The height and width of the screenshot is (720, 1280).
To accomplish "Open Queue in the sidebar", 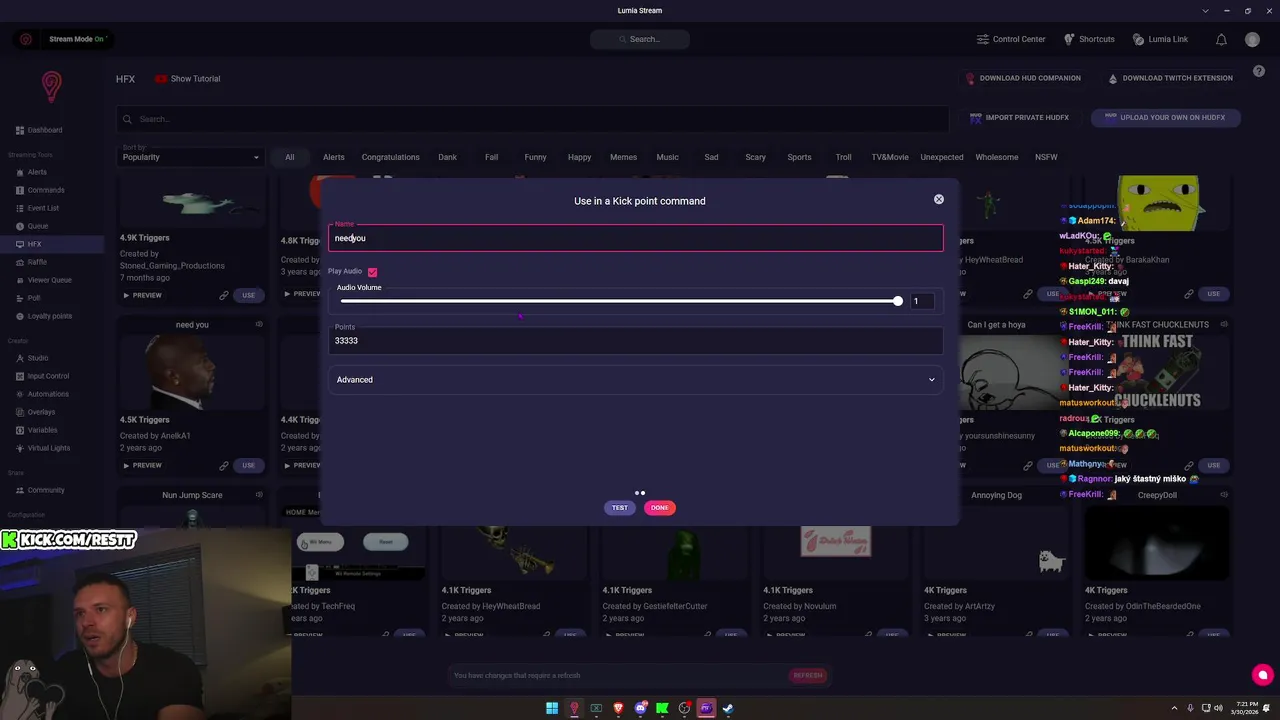I will (x=32, y=226).
